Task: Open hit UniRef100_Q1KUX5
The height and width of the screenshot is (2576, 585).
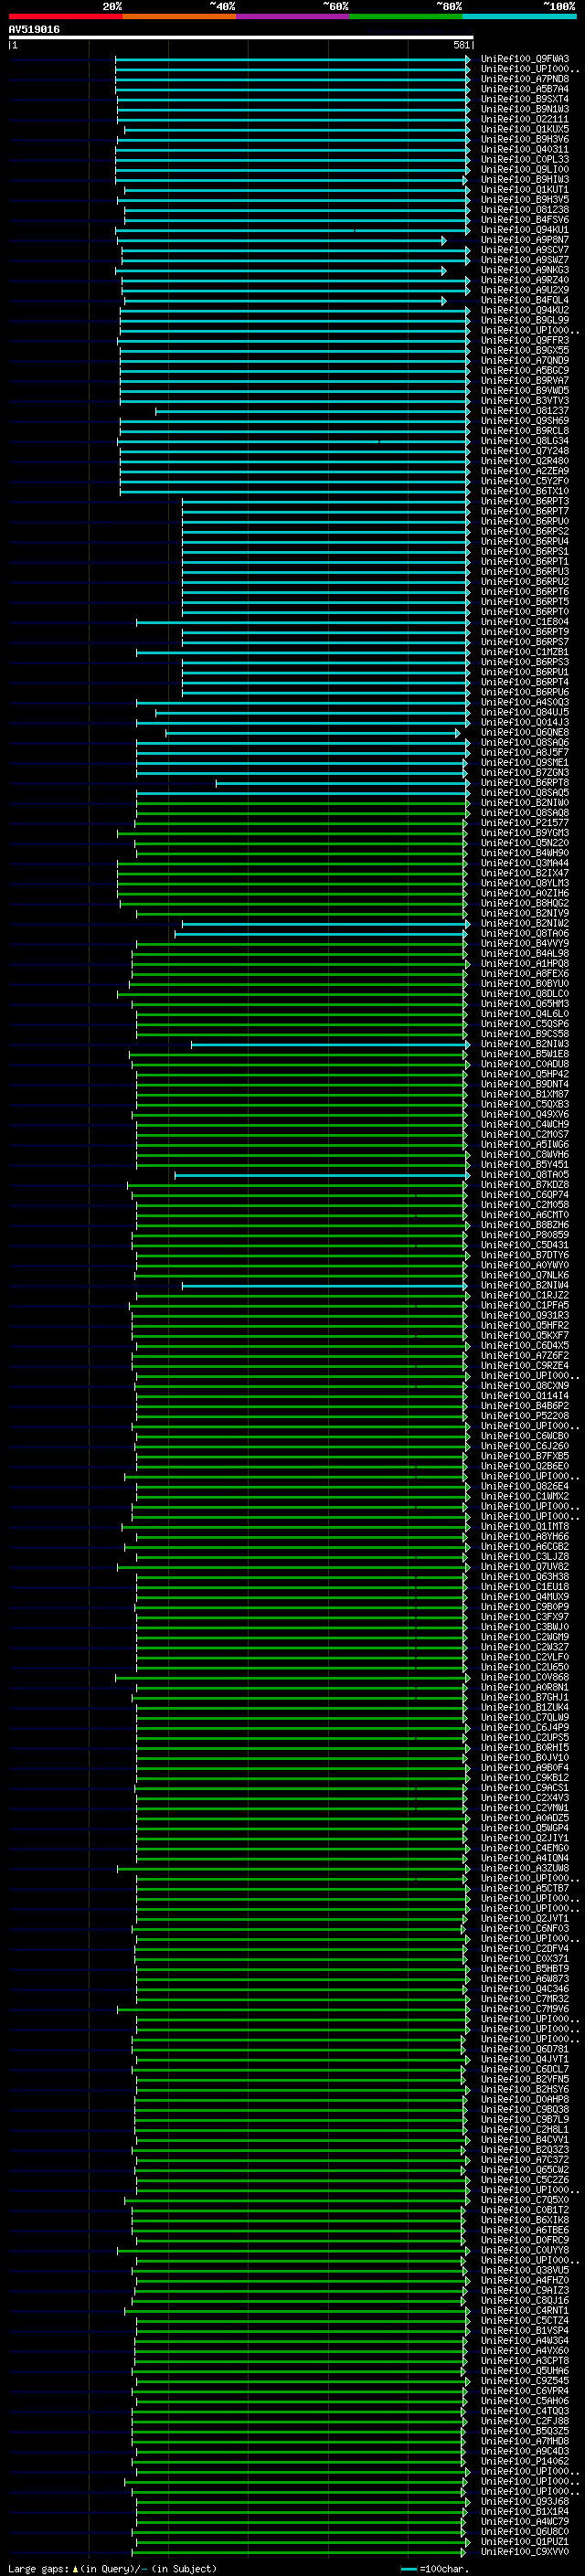Action: tap(525, 129)
